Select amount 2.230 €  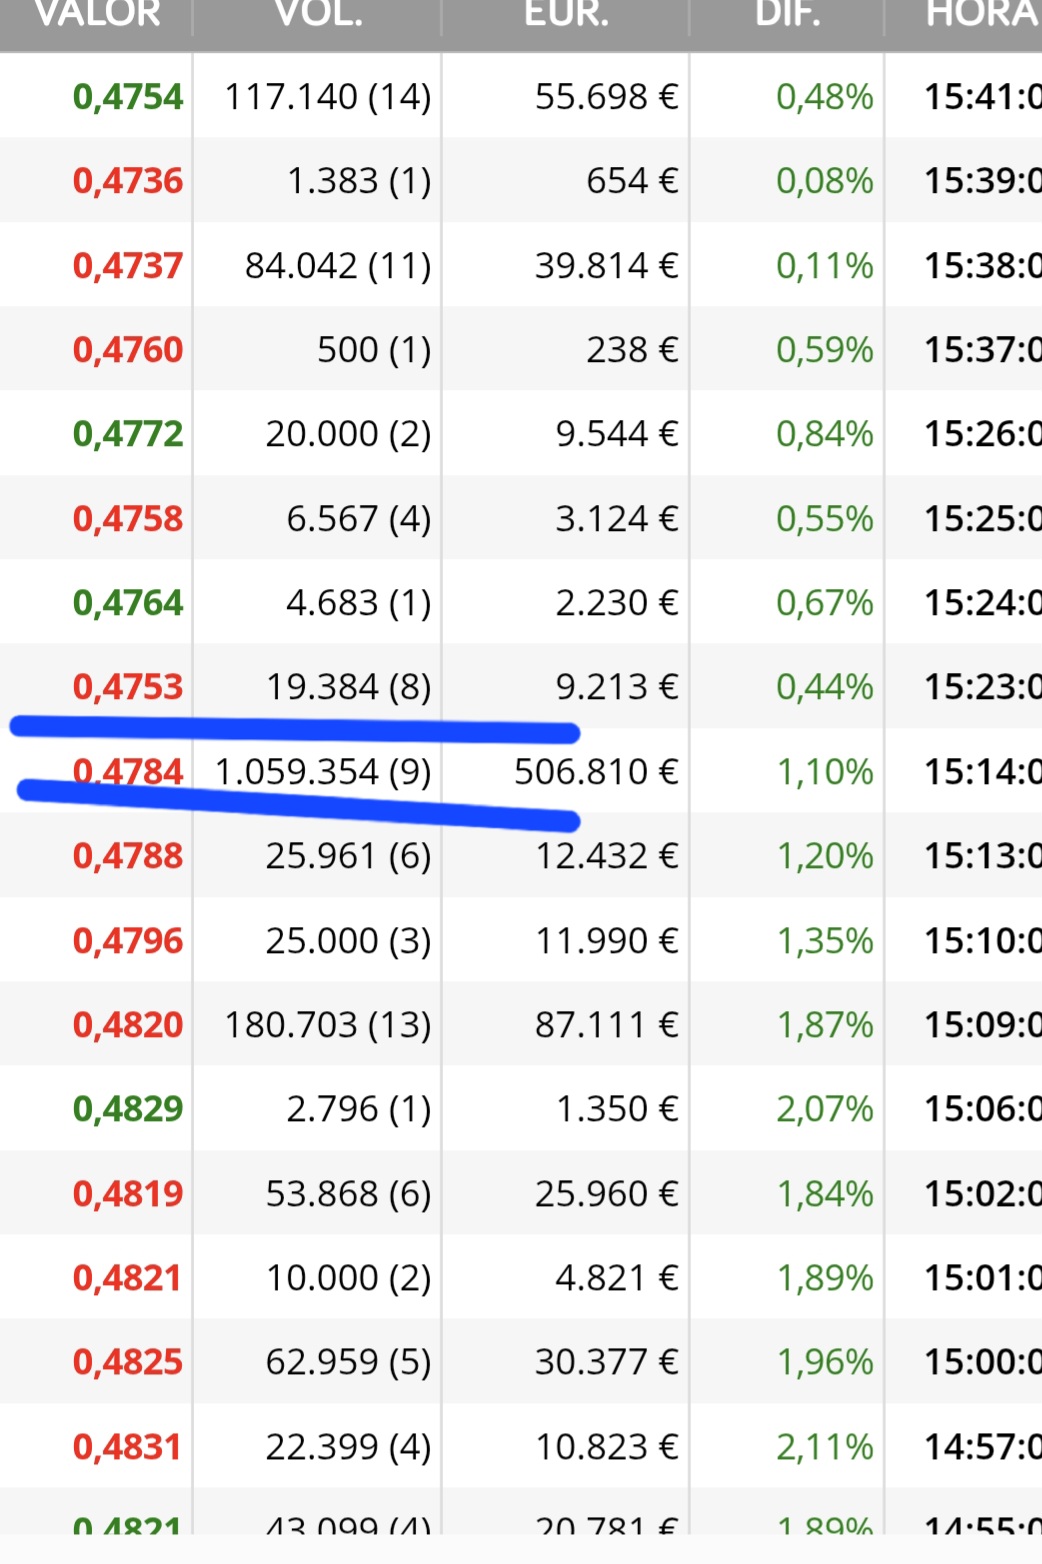tap(618, 603)
